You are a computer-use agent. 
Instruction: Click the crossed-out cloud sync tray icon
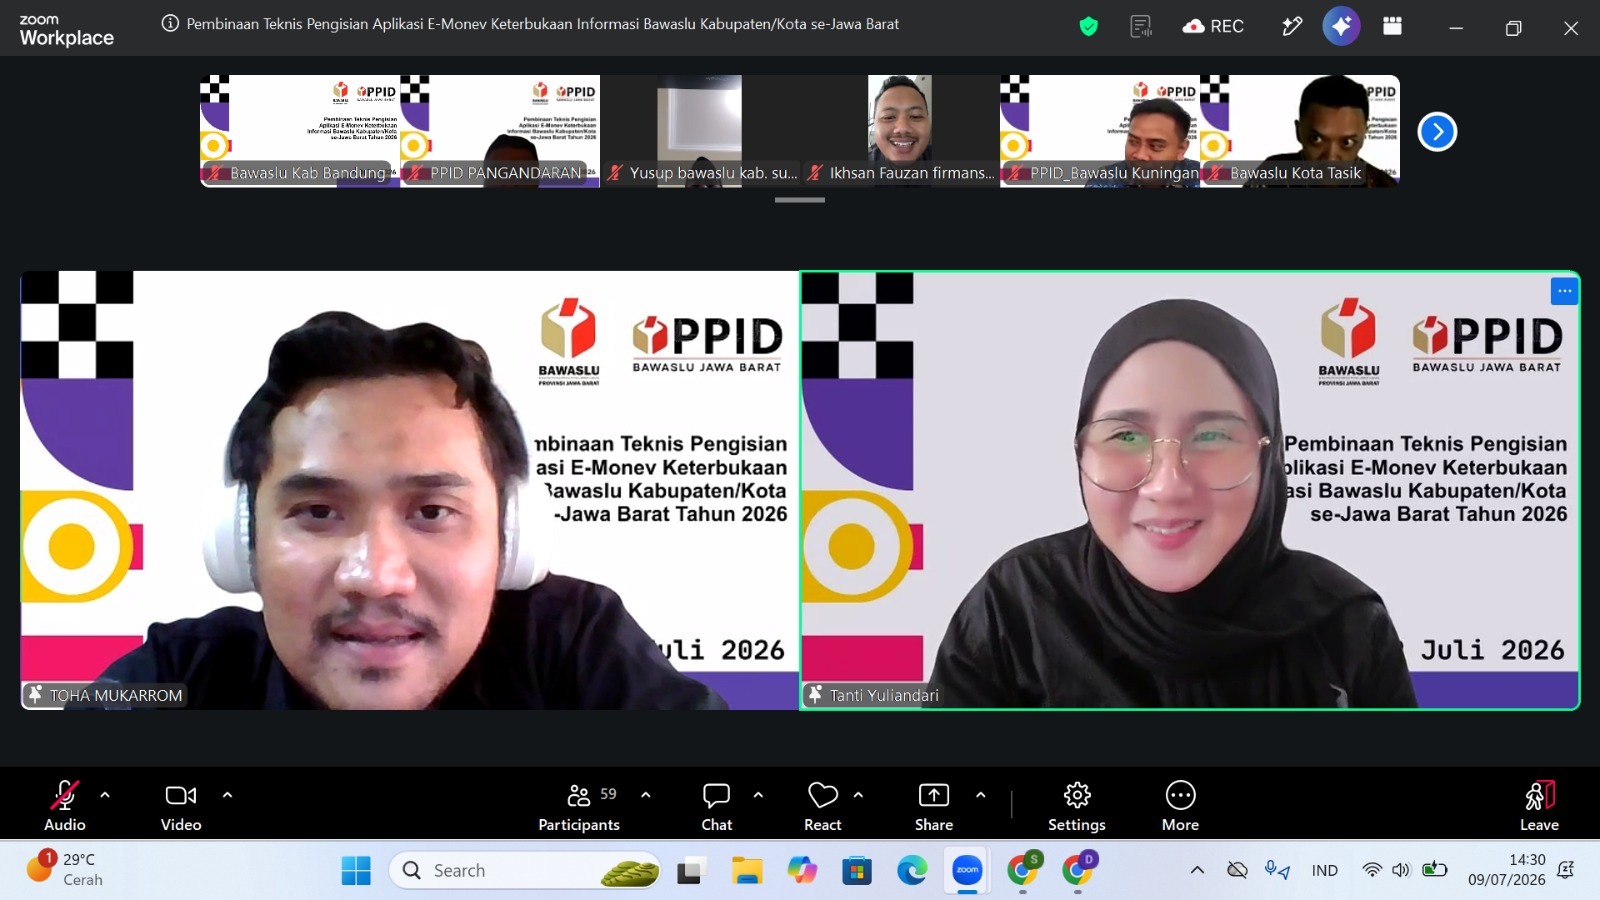1237,870
